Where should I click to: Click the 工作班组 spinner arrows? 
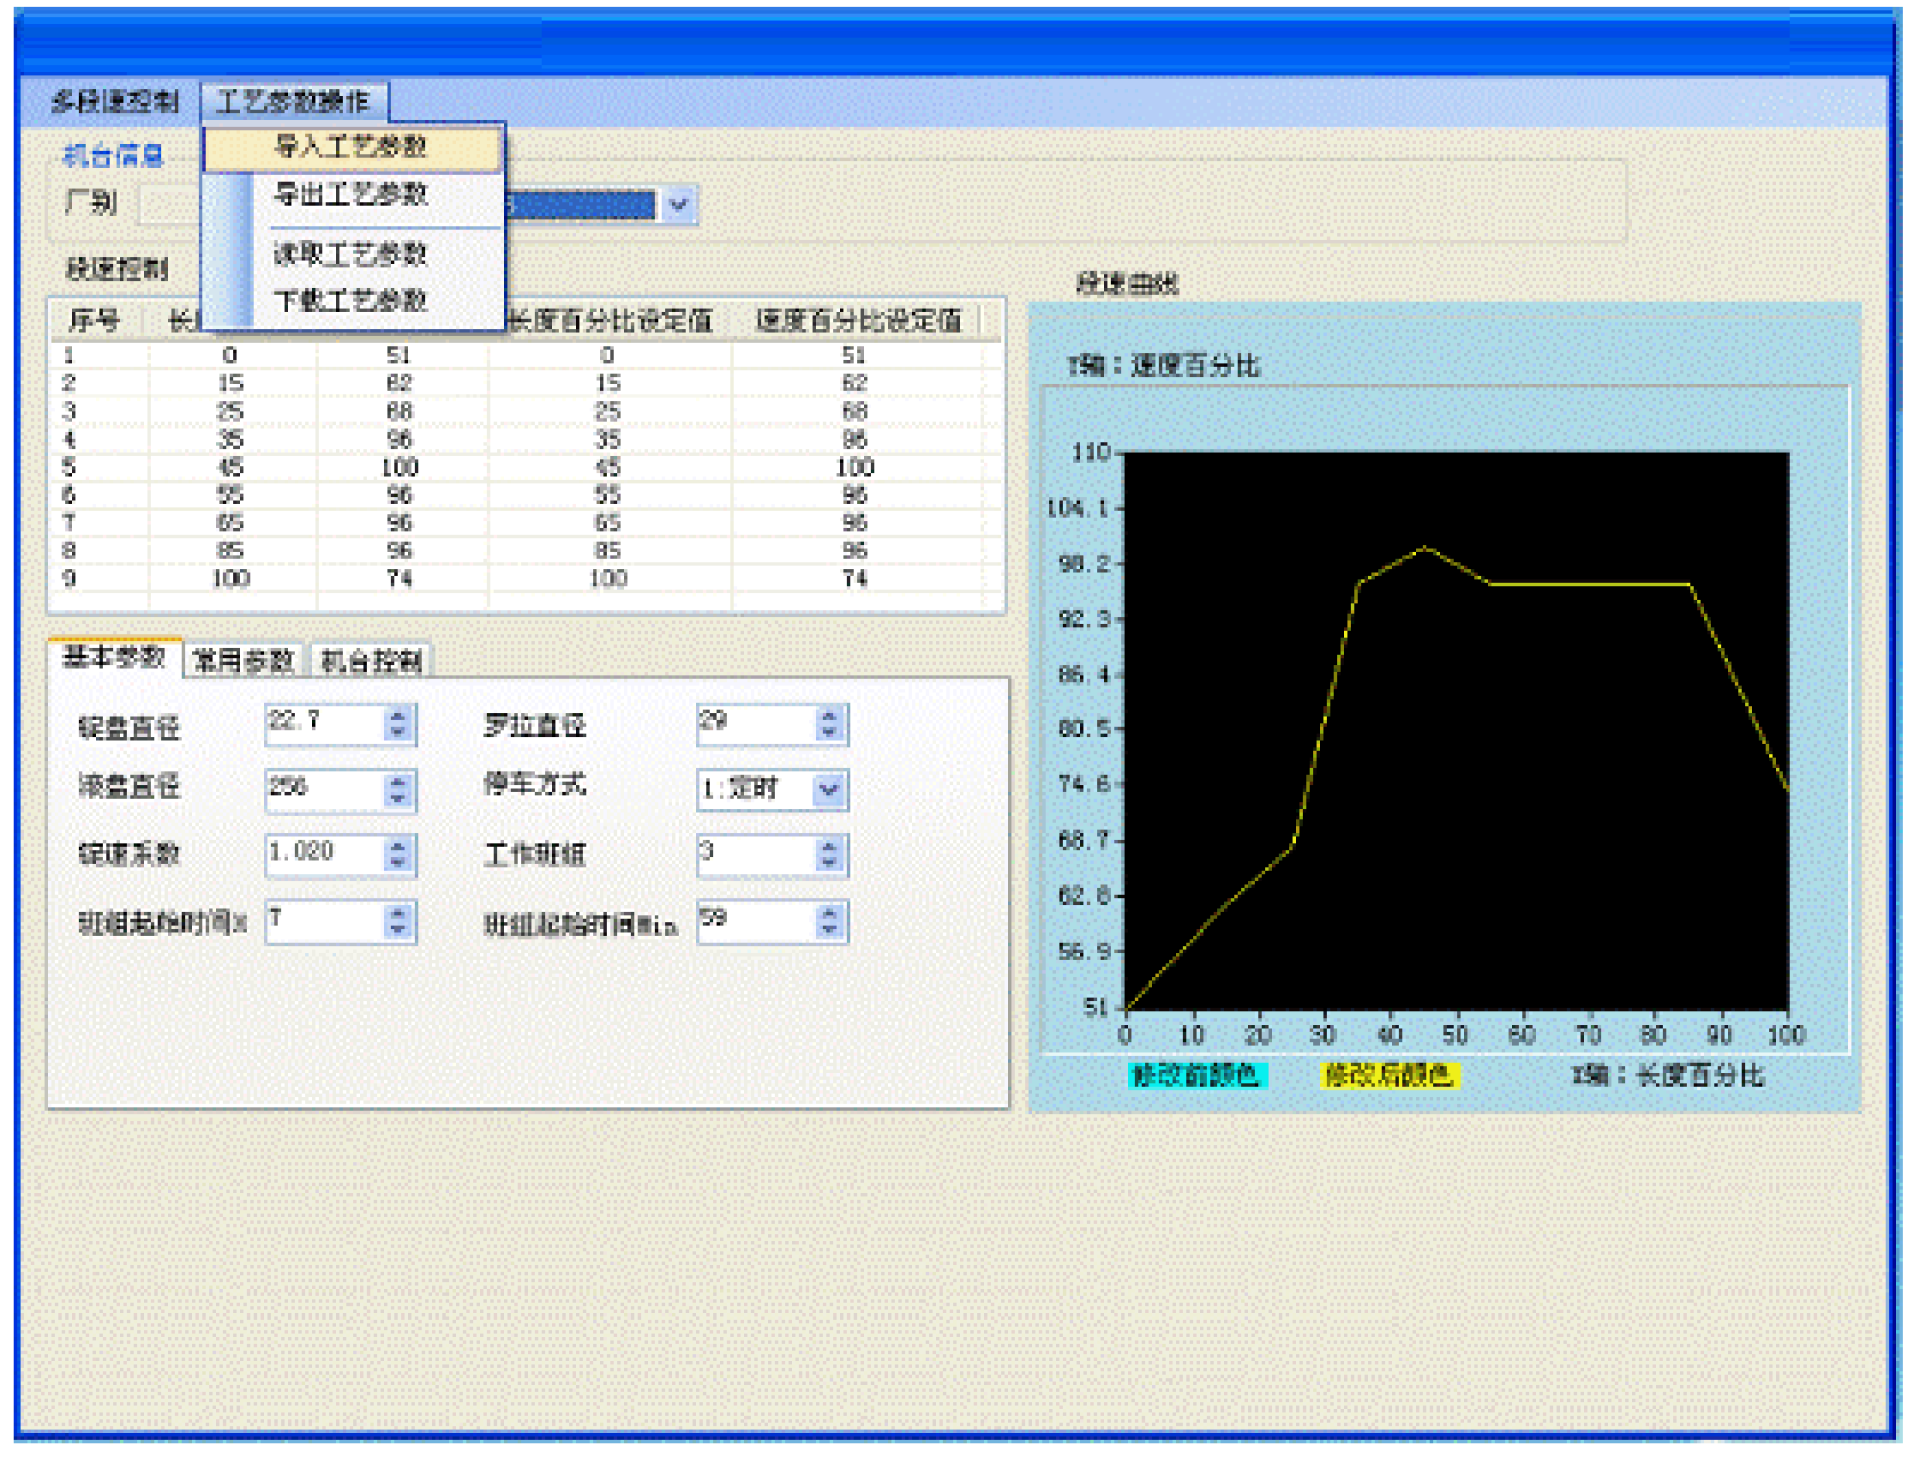click(x=829, y=855)
